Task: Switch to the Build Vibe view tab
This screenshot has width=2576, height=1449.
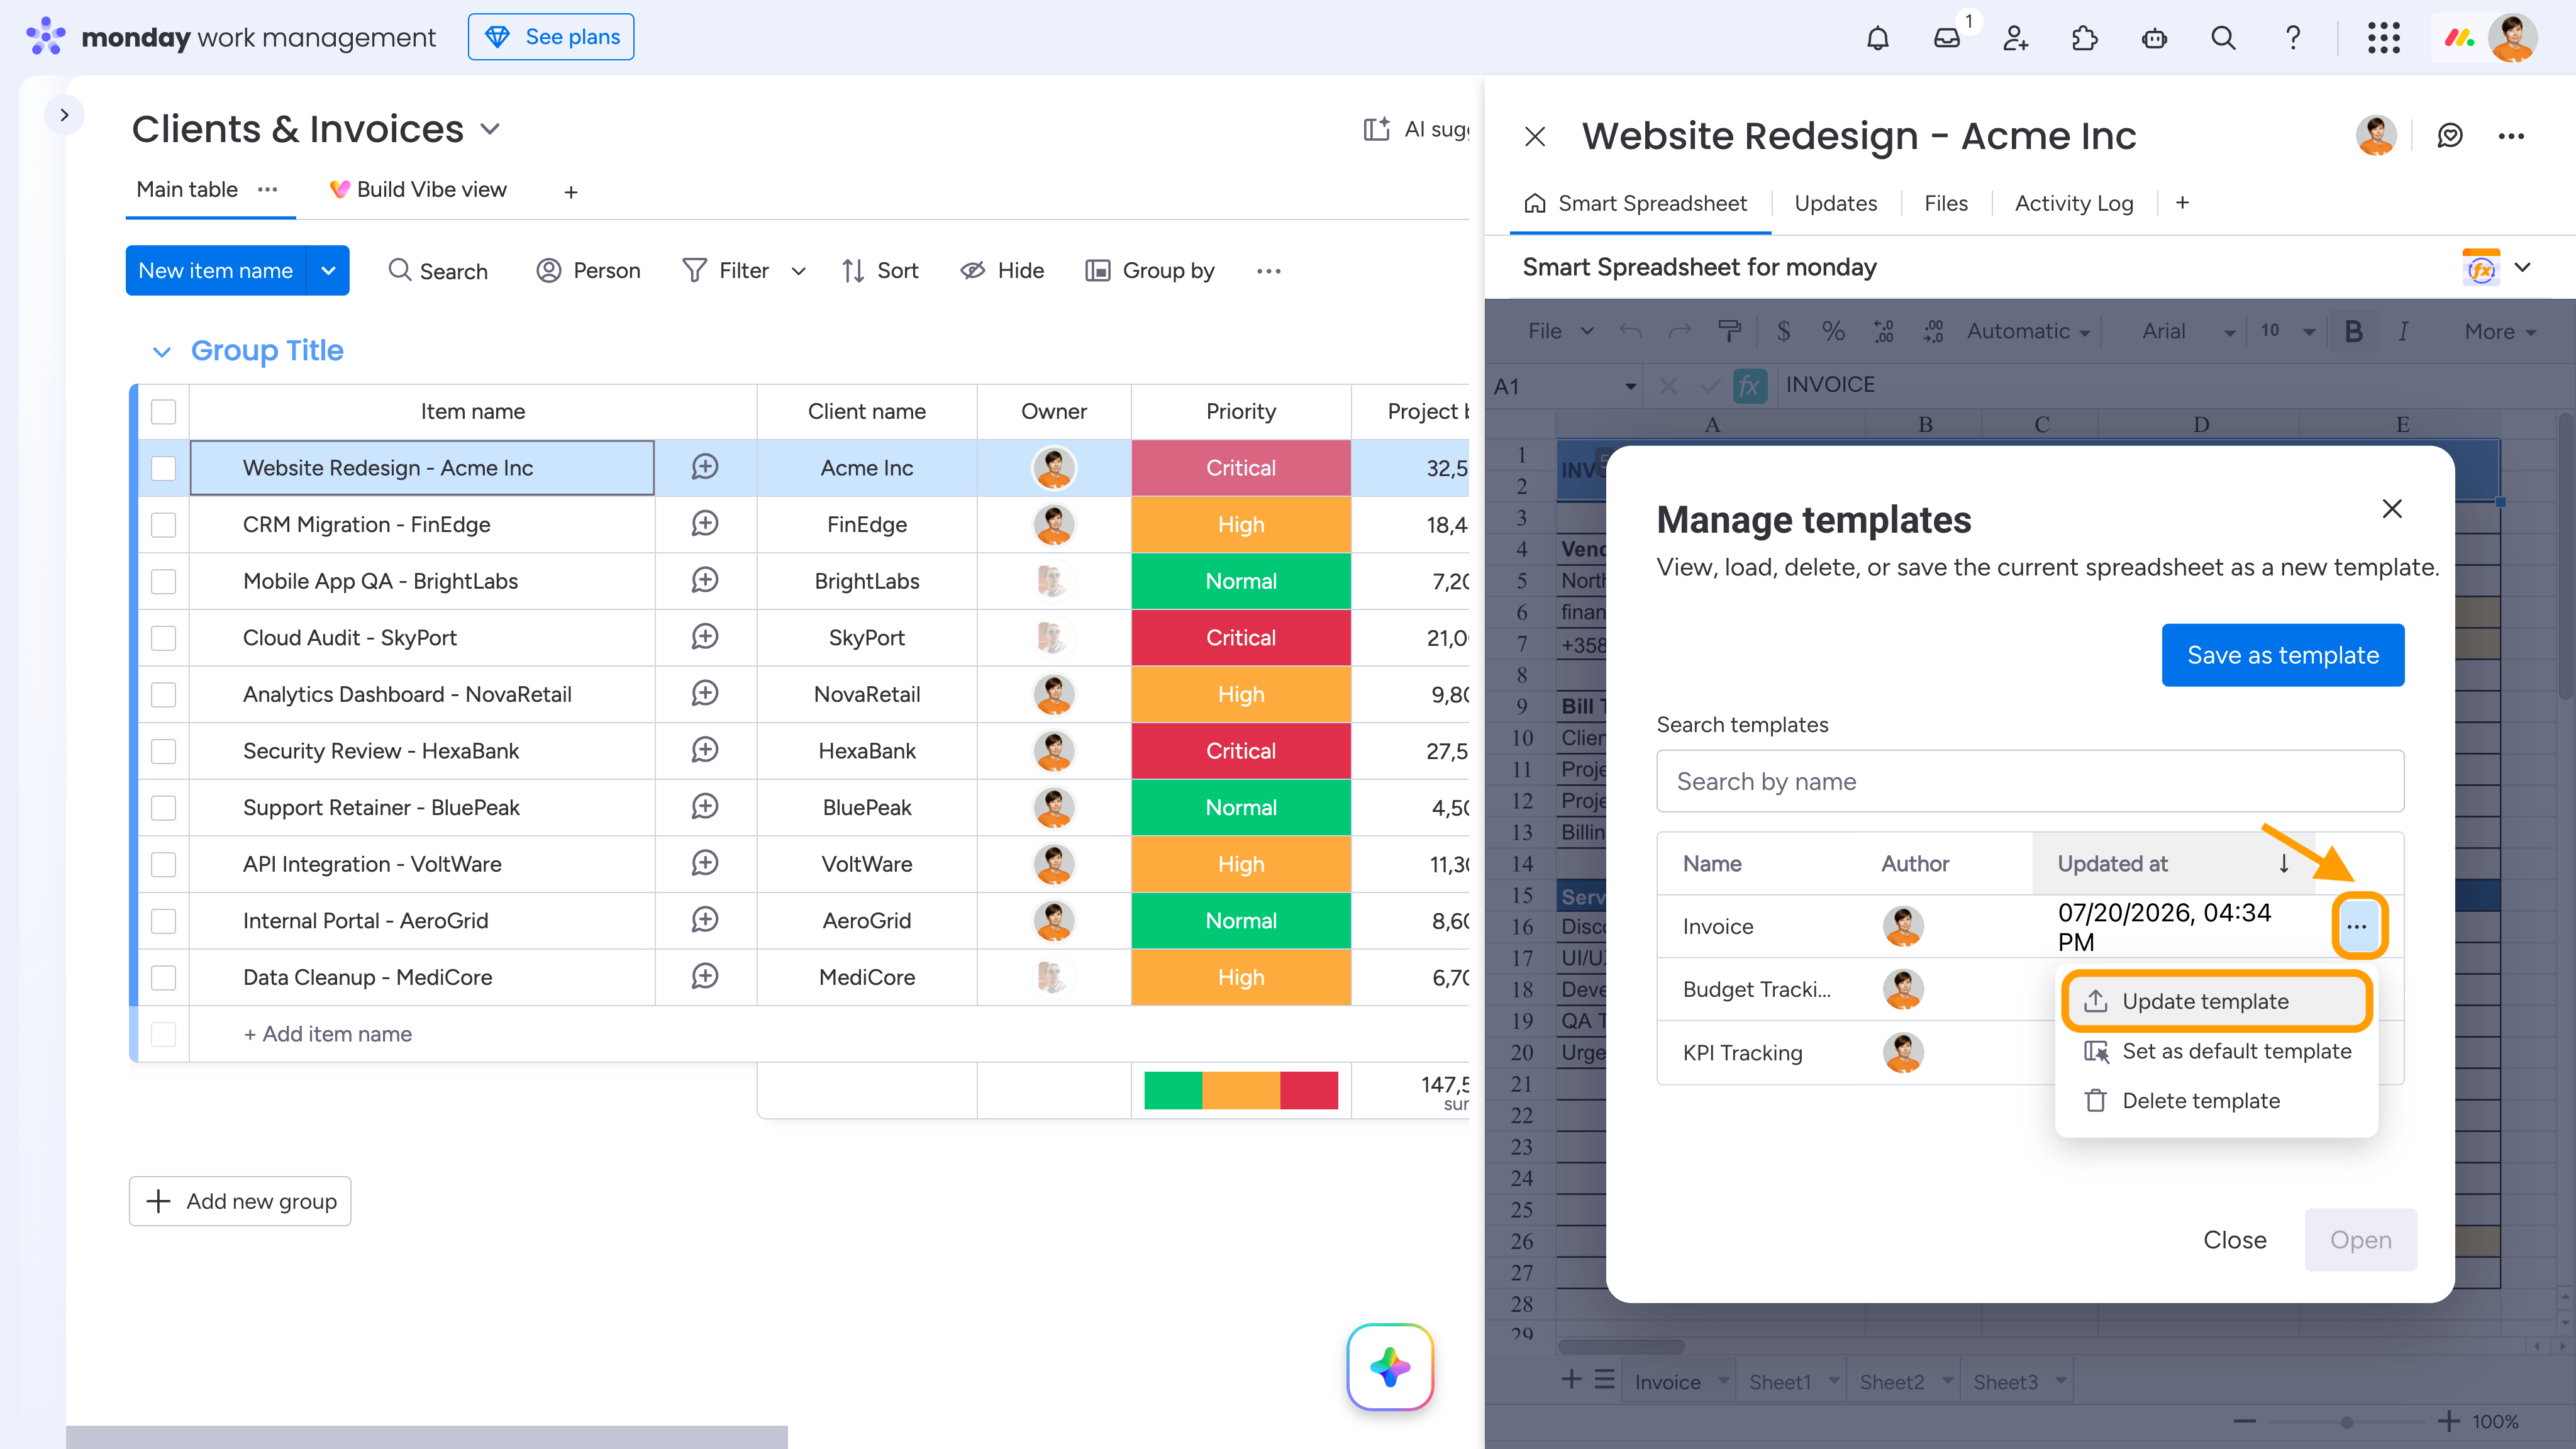Action: pos(418,190)
